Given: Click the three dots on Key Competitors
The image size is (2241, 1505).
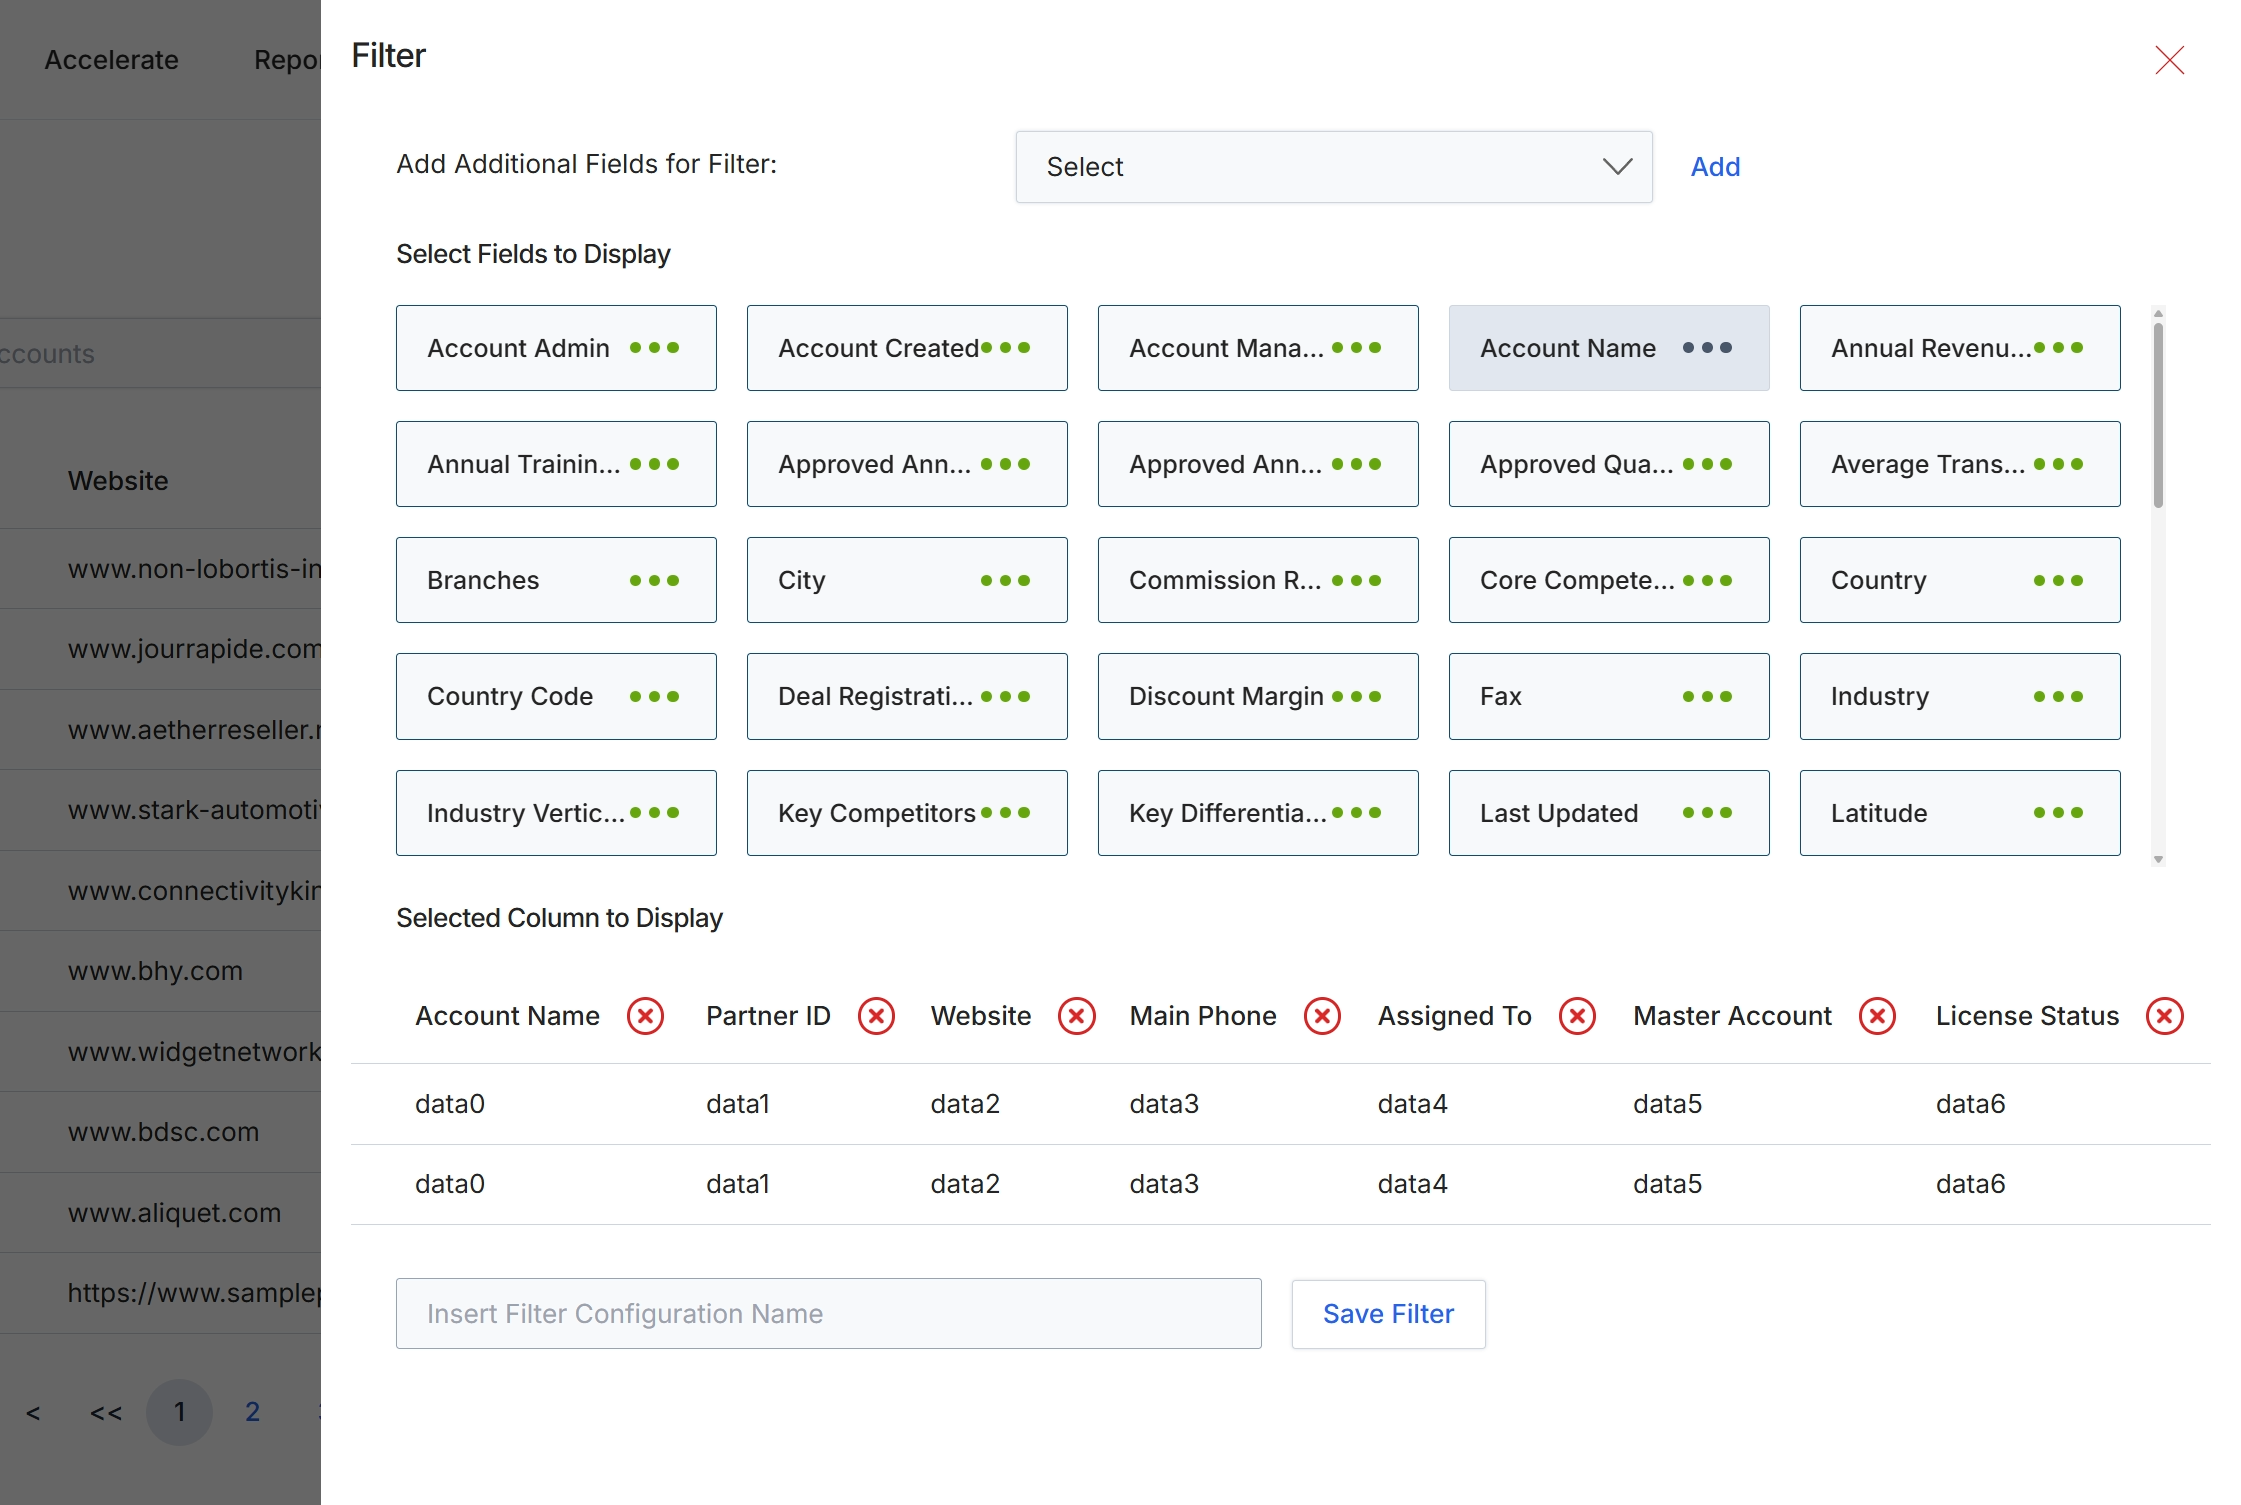Looking at the screenshot, I should tap(1006, 813).
